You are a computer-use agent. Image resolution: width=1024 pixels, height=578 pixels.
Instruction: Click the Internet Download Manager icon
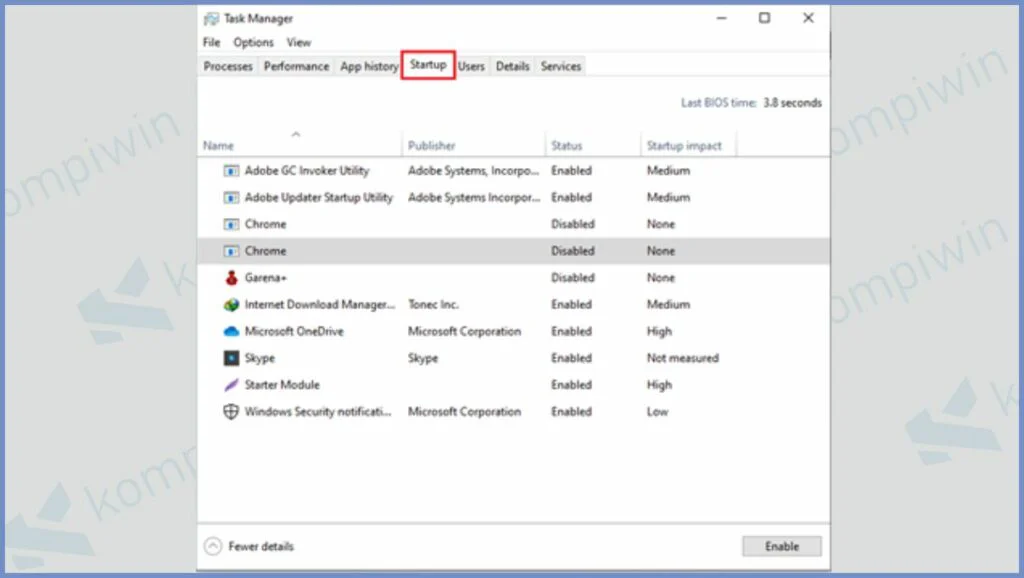click(x=231, y=305)
